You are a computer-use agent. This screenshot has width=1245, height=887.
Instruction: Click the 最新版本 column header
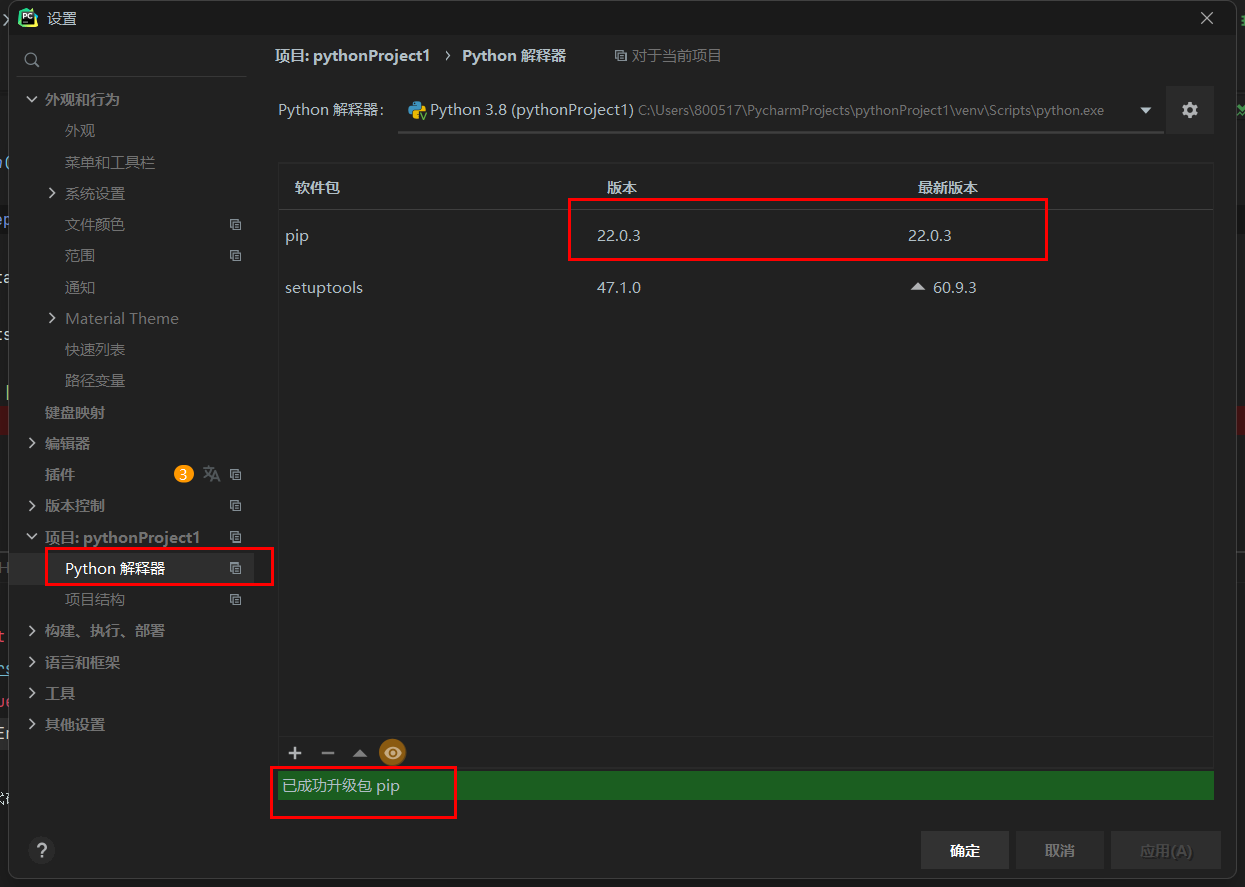click(948, 187)
